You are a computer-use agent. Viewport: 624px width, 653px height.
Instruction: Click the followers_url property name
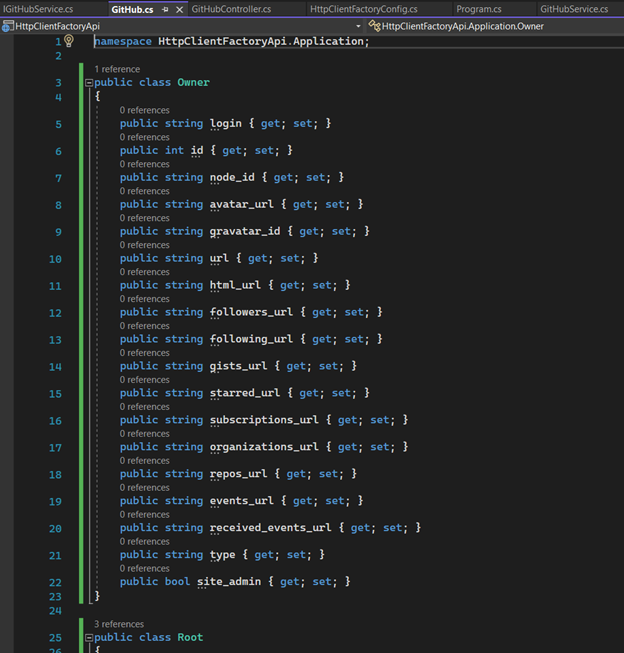[x=251, y=312]
